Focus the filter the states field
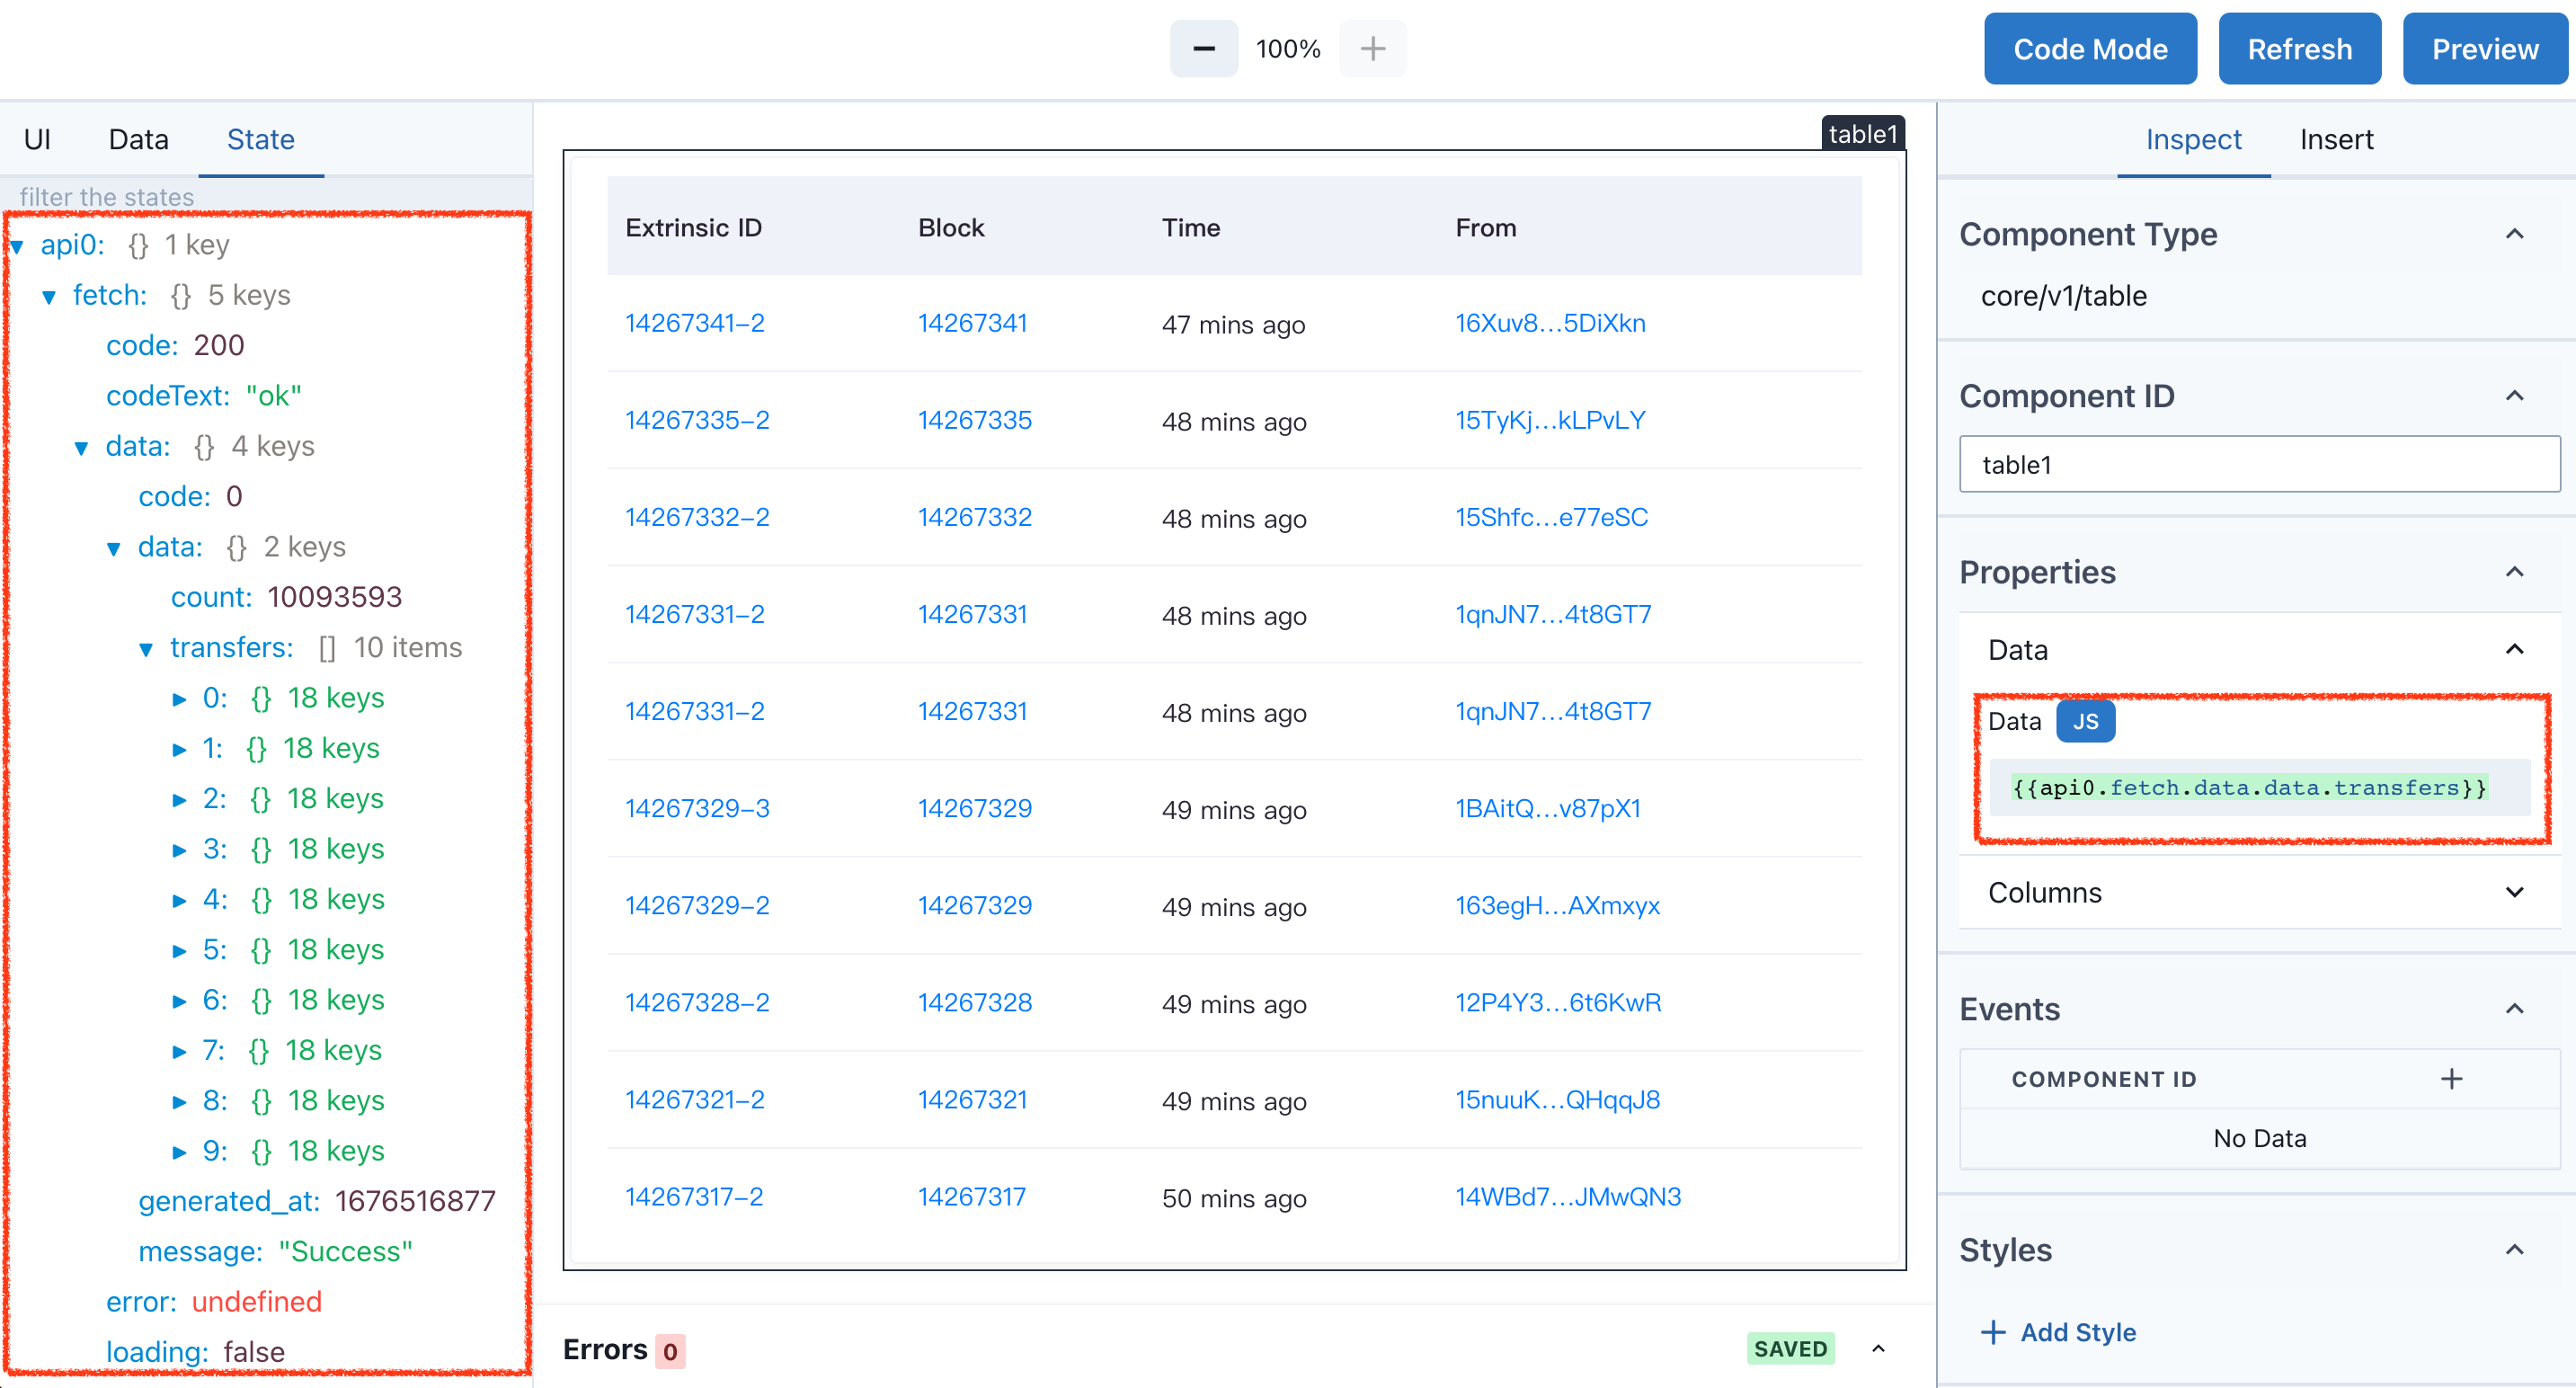The image size is (2576, 1388). pos(265,196)
